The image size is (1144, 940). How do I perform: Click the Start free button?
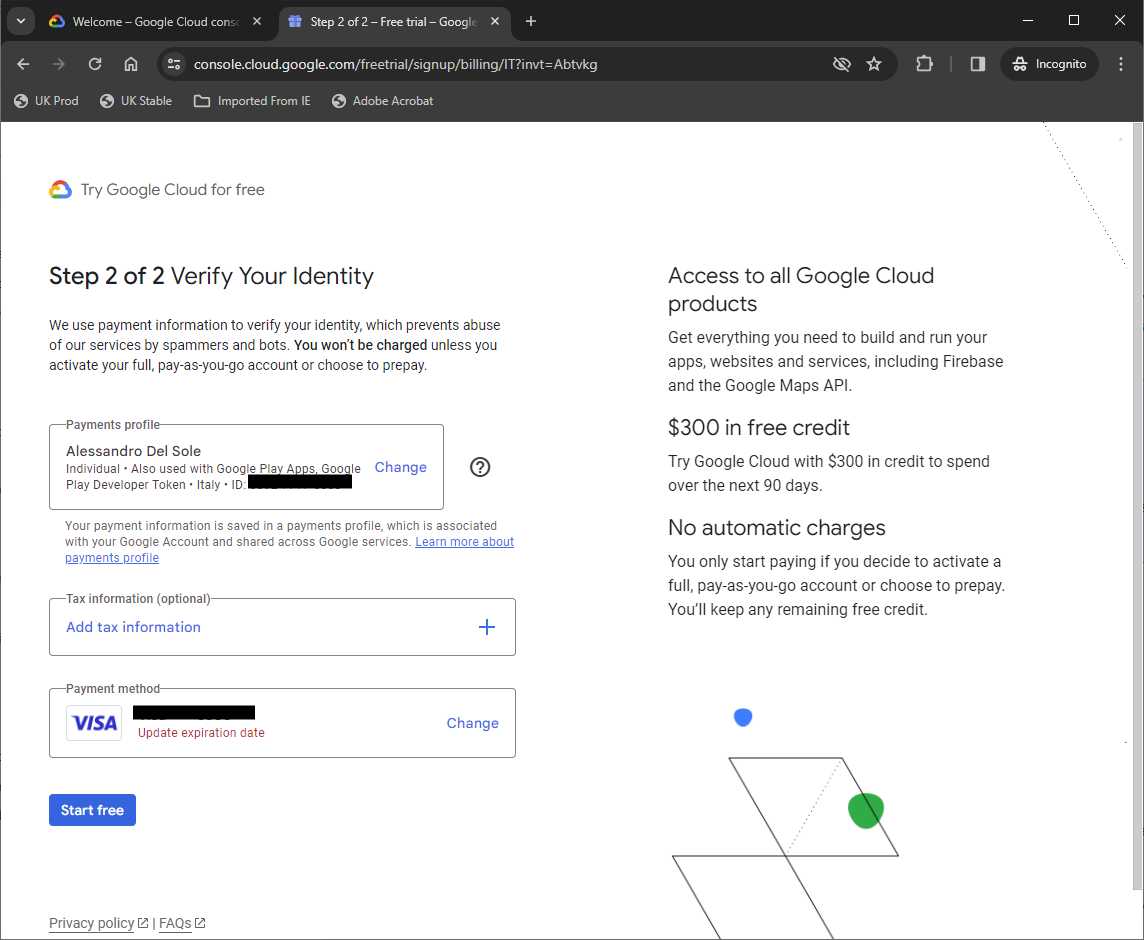tap(92, 810)
